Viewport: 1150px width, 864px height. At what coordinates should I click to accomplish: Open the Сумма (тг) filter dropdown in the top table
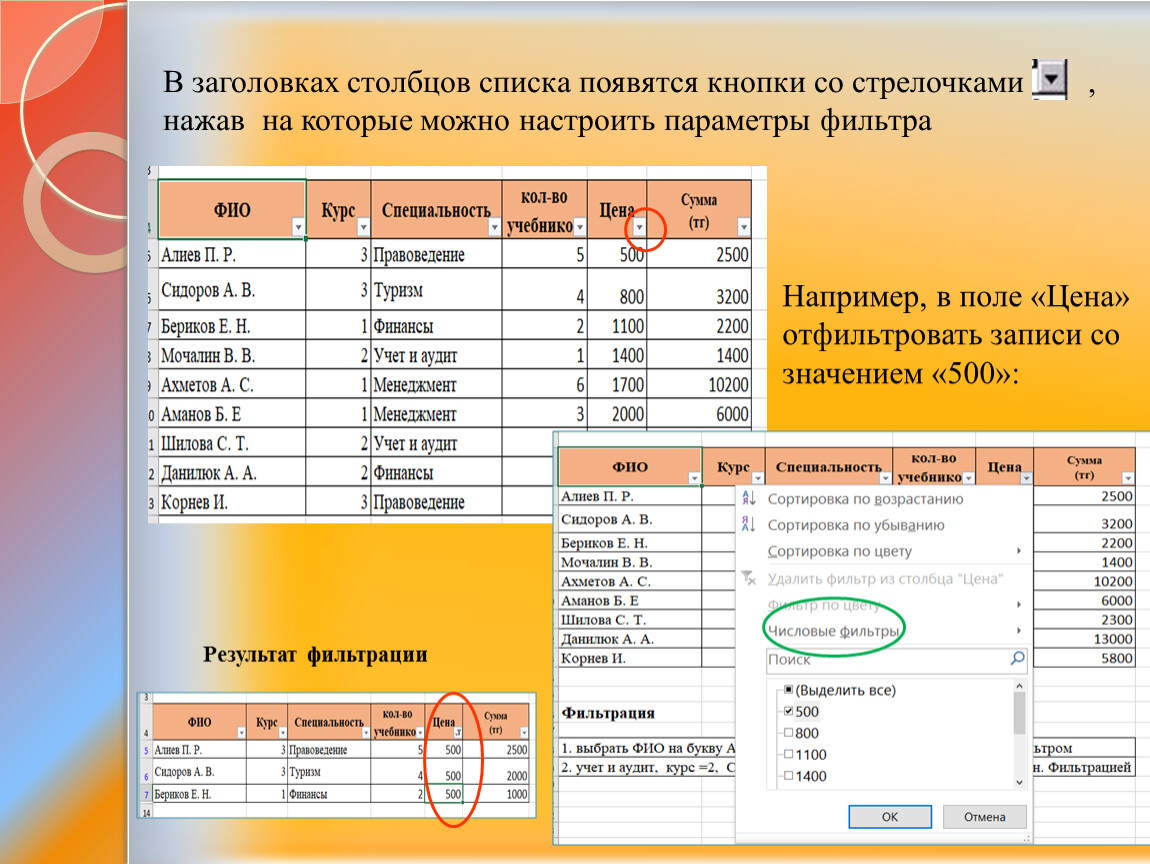pos(743,227)
